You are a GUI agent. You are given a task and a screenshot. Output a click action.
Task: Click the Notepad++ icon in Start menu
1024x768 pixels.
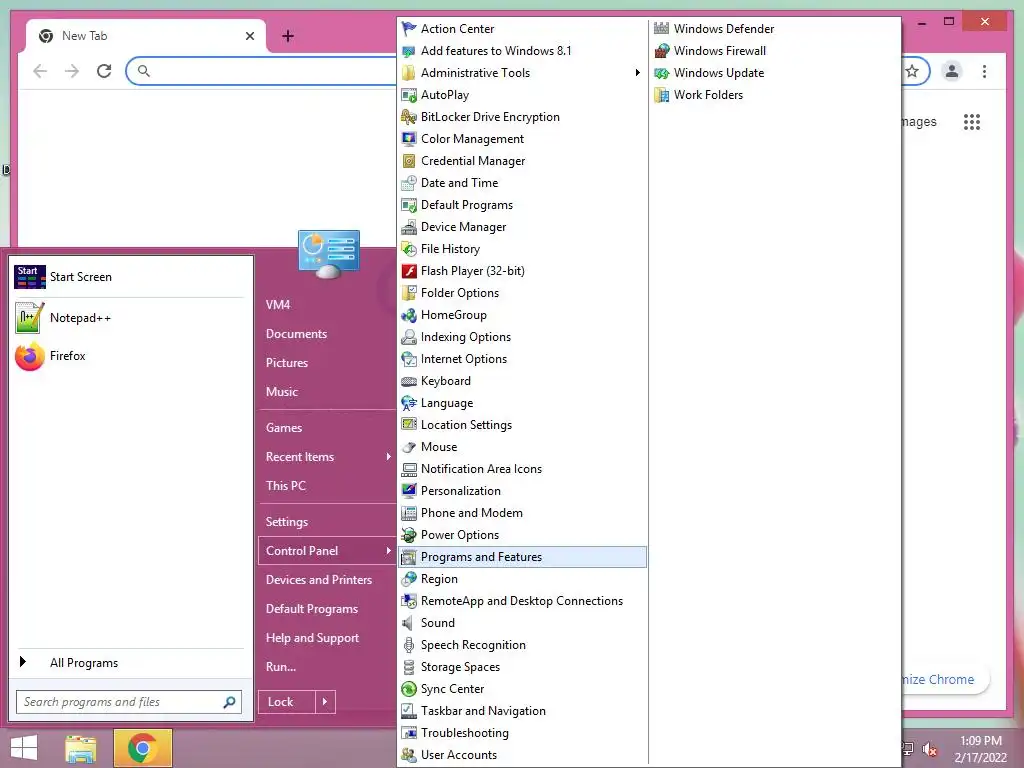click(x=29, y=317)
